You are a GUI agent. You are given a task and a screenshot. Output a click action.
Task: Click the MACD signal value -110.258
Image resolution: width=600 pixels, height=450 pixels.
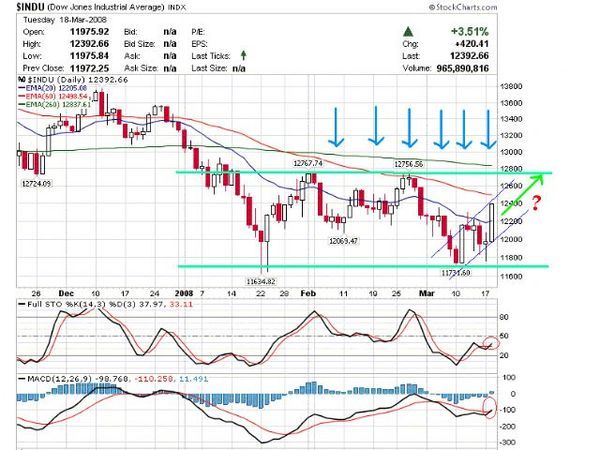pyautogui.click(x=152, y=379)
